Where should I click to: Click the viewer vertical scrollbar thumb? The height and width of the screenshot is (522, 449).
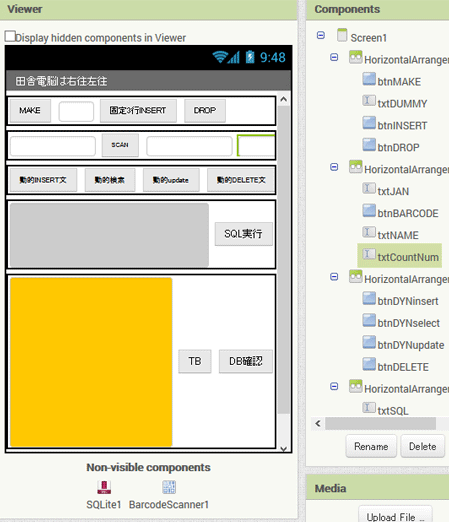(x=284, y=260)
